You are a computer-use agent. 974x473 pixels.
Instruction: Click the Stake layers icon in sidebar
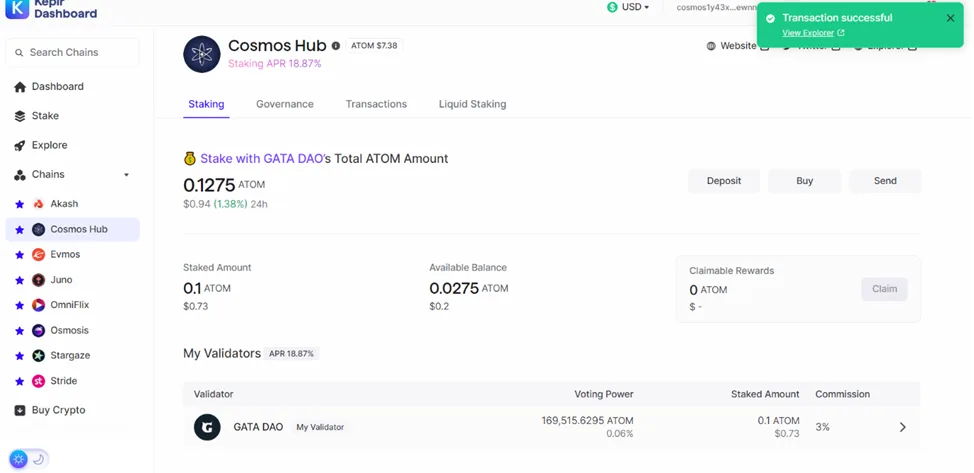[20, 116]
